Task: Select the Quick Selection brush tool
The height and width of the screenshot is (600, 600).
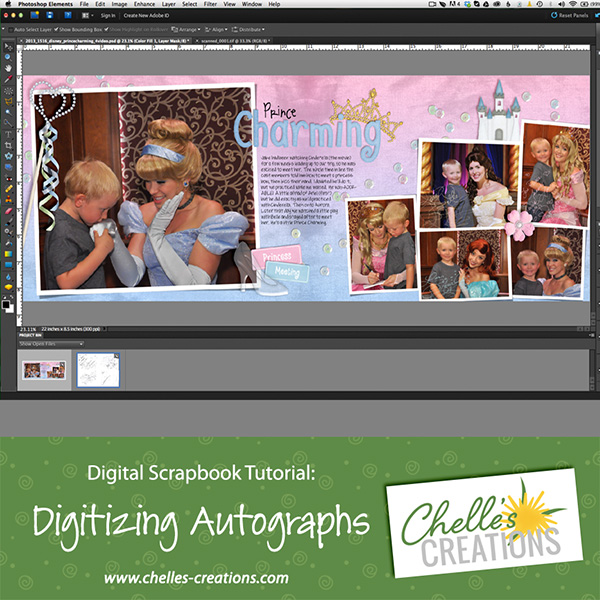Action: (x=8, y=123)
